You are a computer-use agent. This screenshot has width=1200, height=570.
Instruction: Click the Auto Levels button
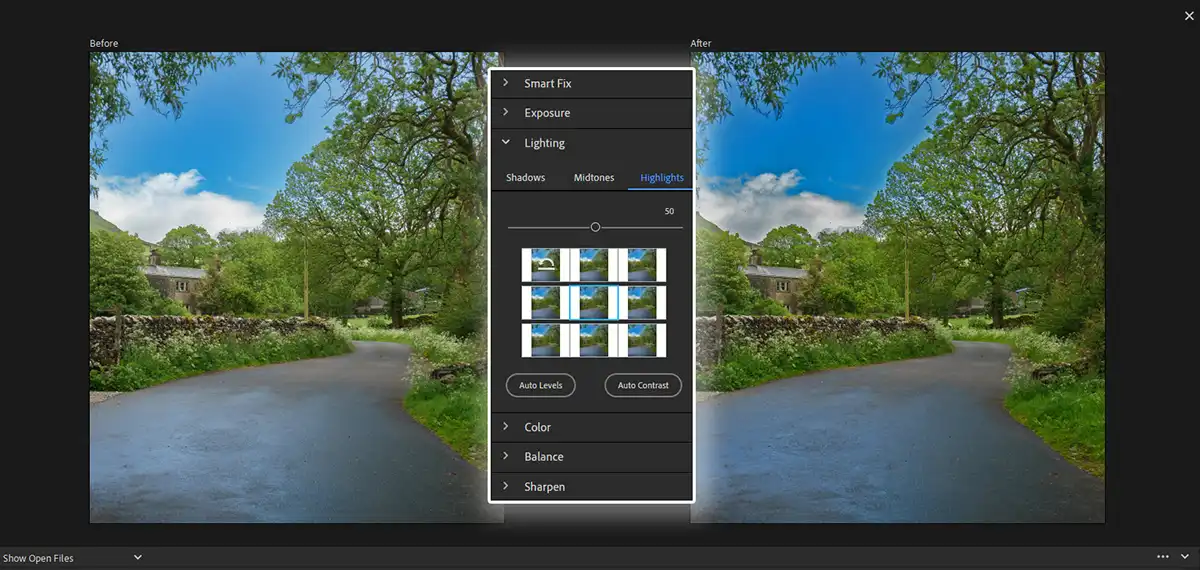tap(541, 385)
